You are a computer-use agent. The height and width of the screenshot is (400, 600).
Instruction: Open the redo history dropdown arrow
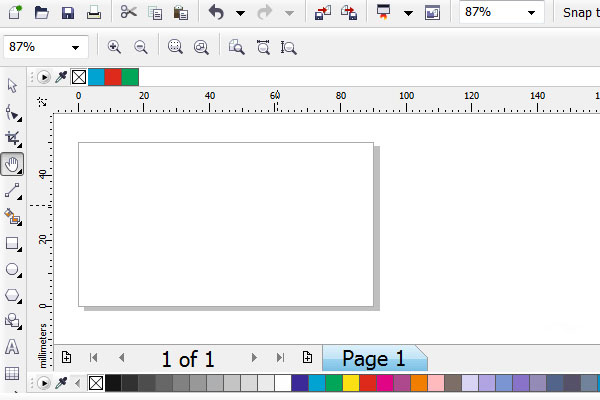[x=290, y=13]
